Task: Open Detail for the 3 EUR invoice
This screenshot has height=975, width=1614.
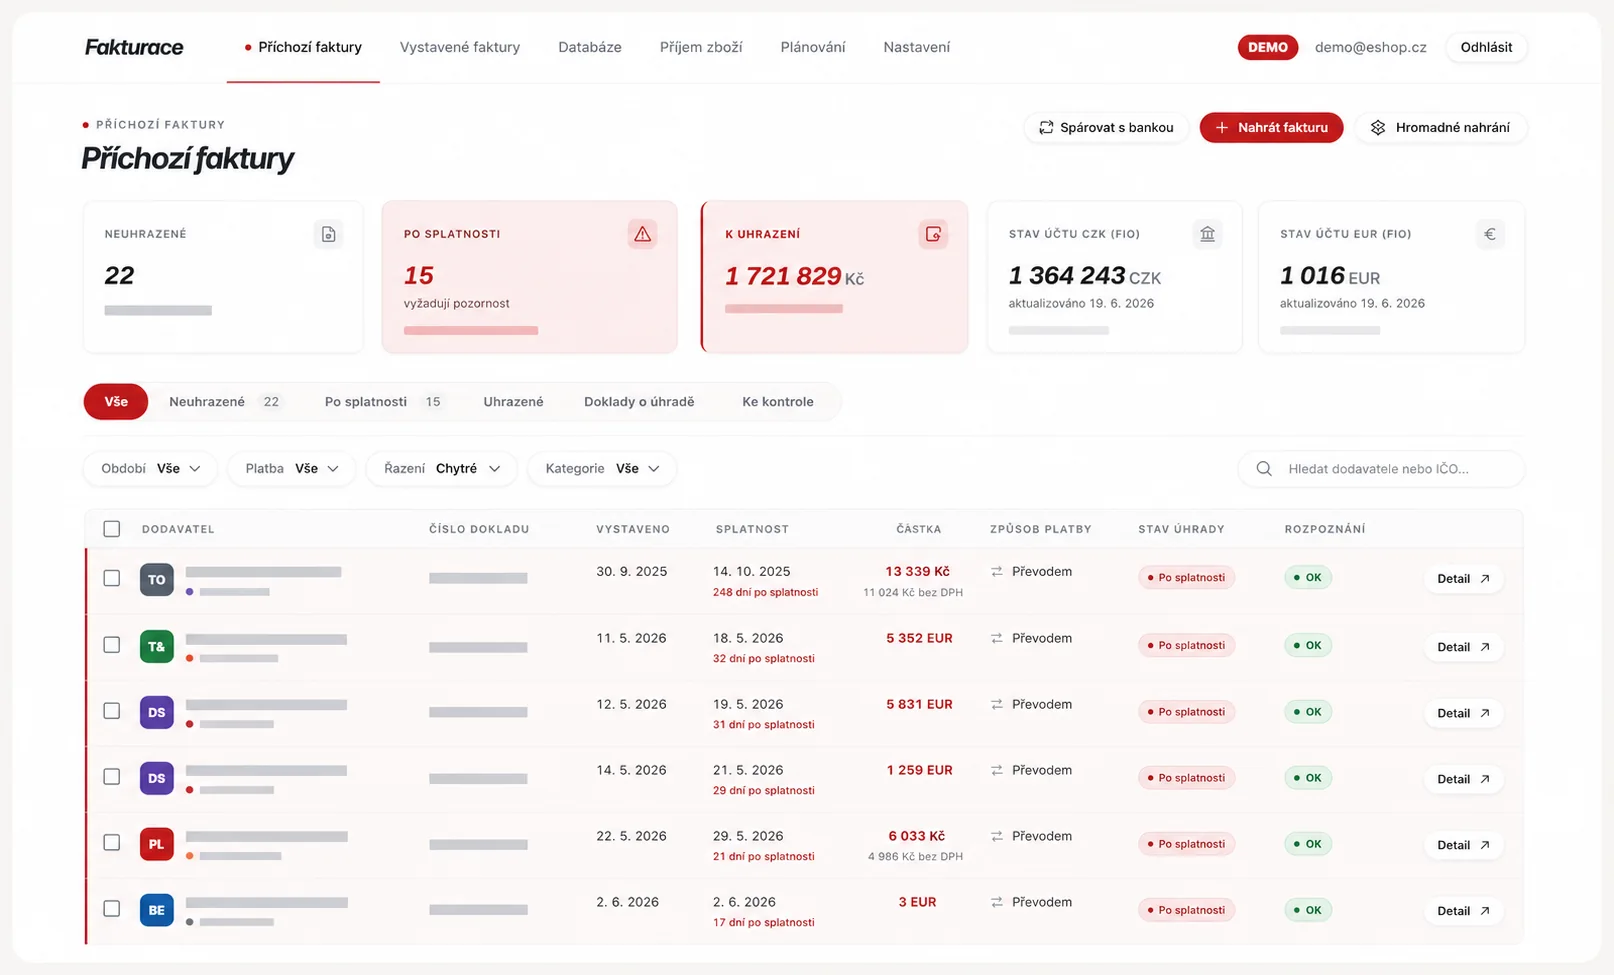Action: click(x=1463, y=911)
